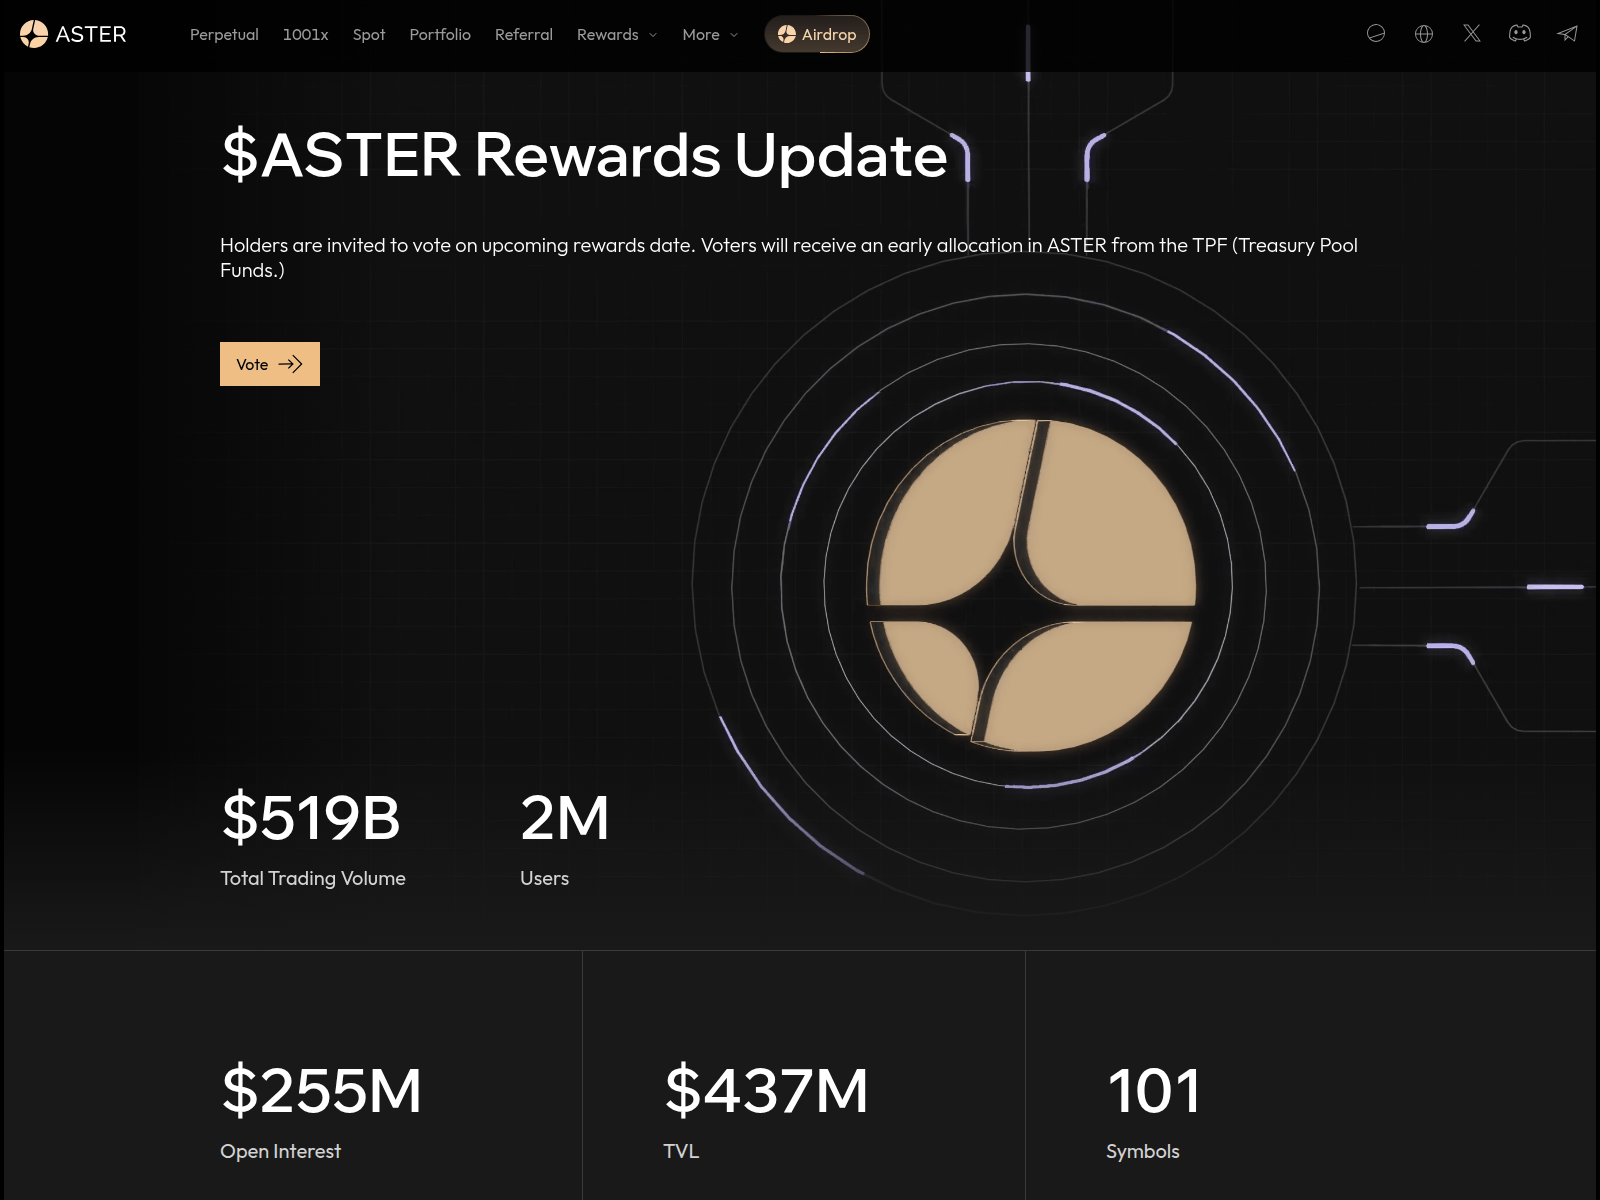Select the globe language icon
The image size is (1600, 1200).
(1424, 33)
